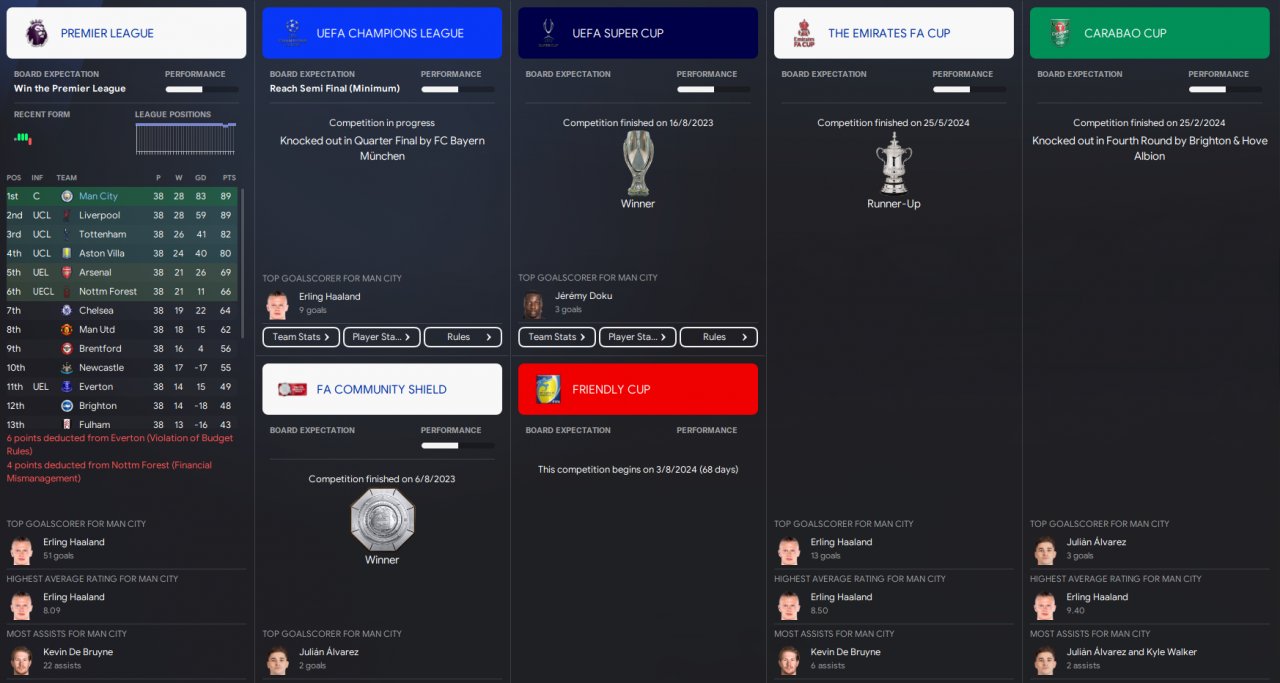The height and width of the screenshot is (683, 1280).
Task: Click the FA Community Shield logo icon
Action: 292,389
